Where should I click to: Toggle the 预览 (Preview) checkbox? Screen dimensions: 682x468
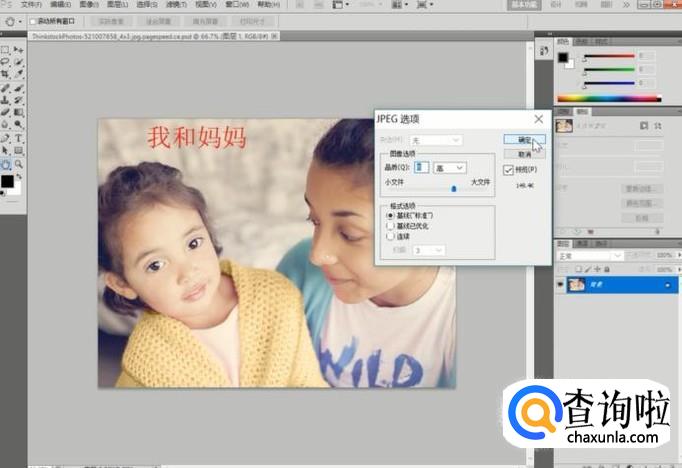(509, 170)
